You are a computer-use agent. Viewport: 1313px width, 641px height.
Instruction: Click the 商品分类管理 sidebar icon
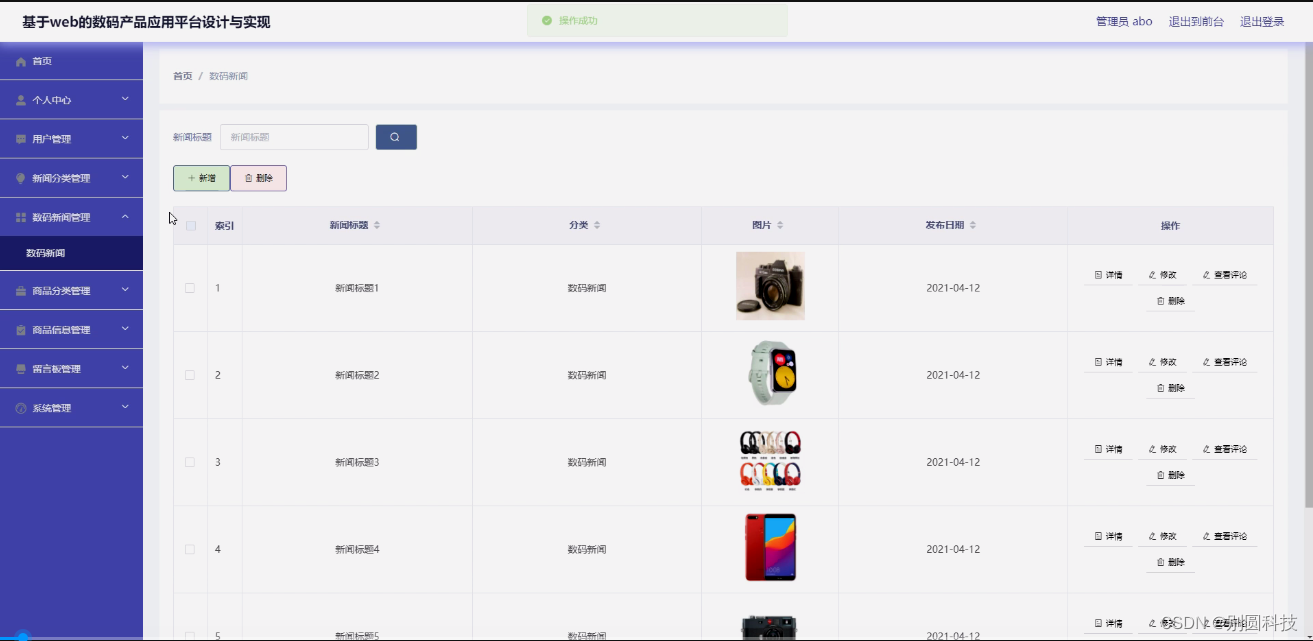[20, 290]
